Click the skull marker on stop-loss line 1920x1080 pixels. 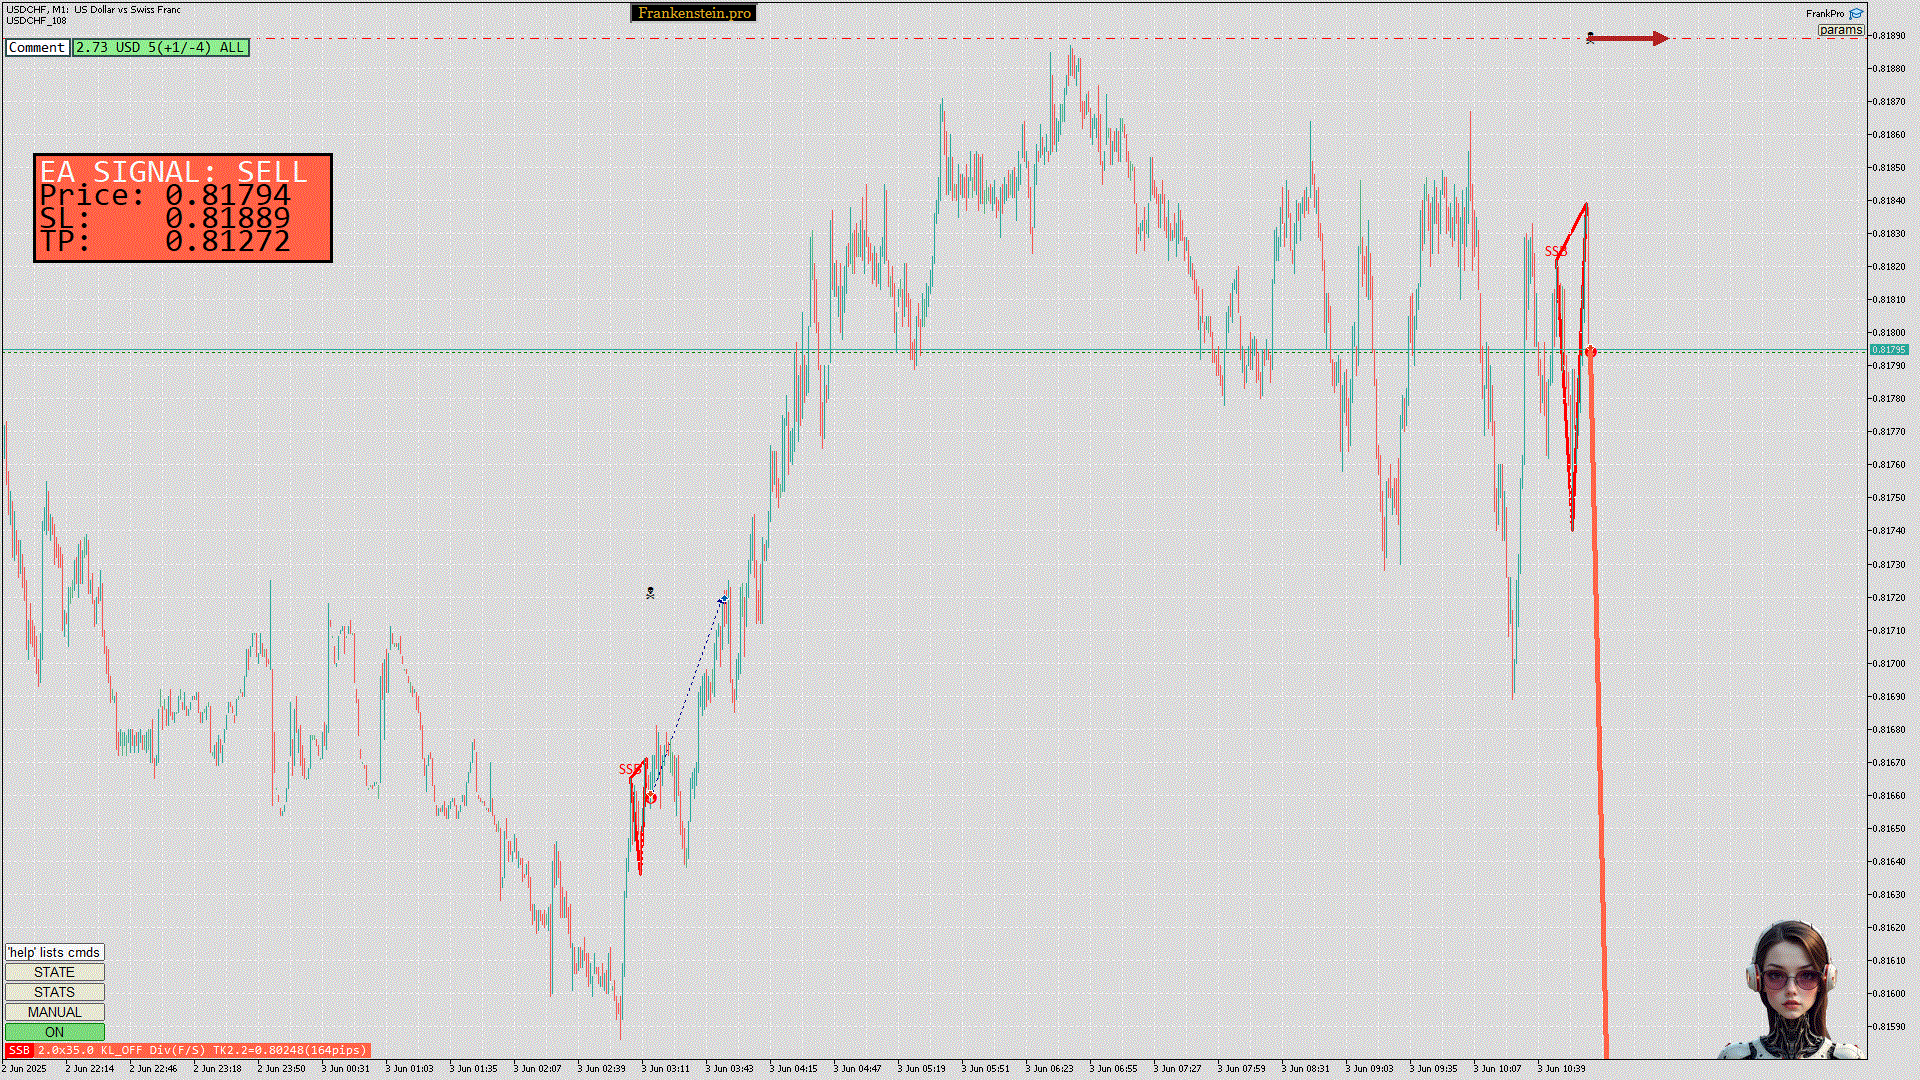click(1590, 38)
